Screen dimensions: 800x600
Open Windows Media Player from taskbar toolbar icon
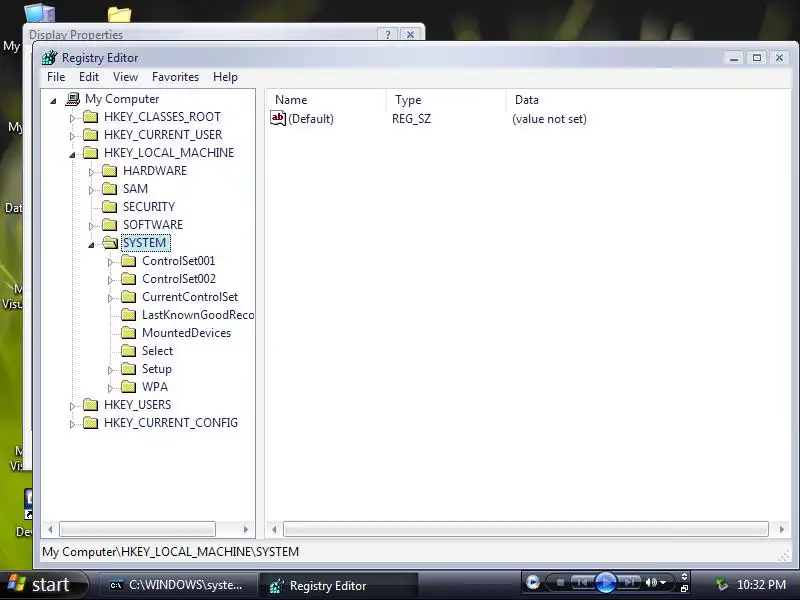(x=533, y=582)
